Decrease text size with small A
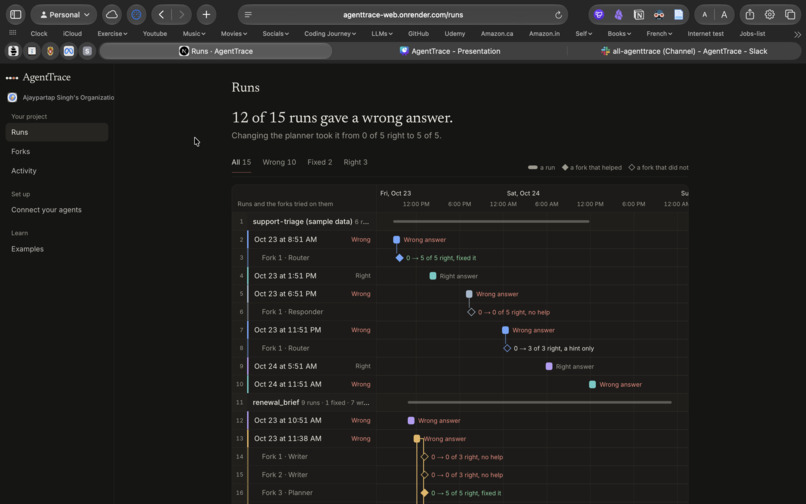 (x=705, y=15)
